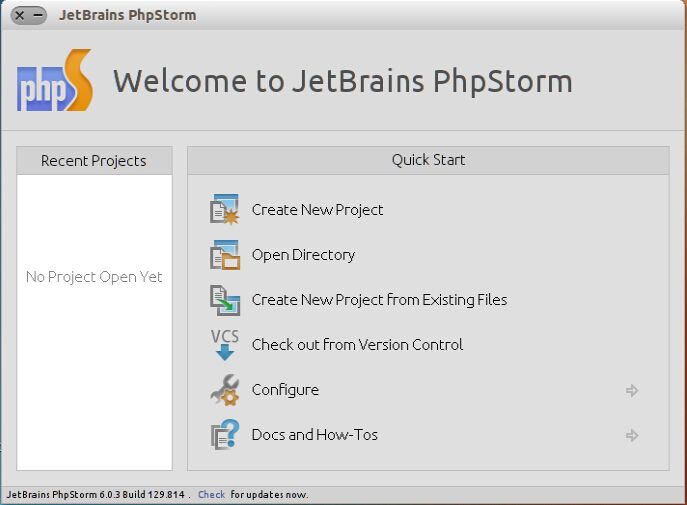This screenshot has height=505, width=687.
Task: Click the No Project Open Yet text
Action: [x=94, y=277]
